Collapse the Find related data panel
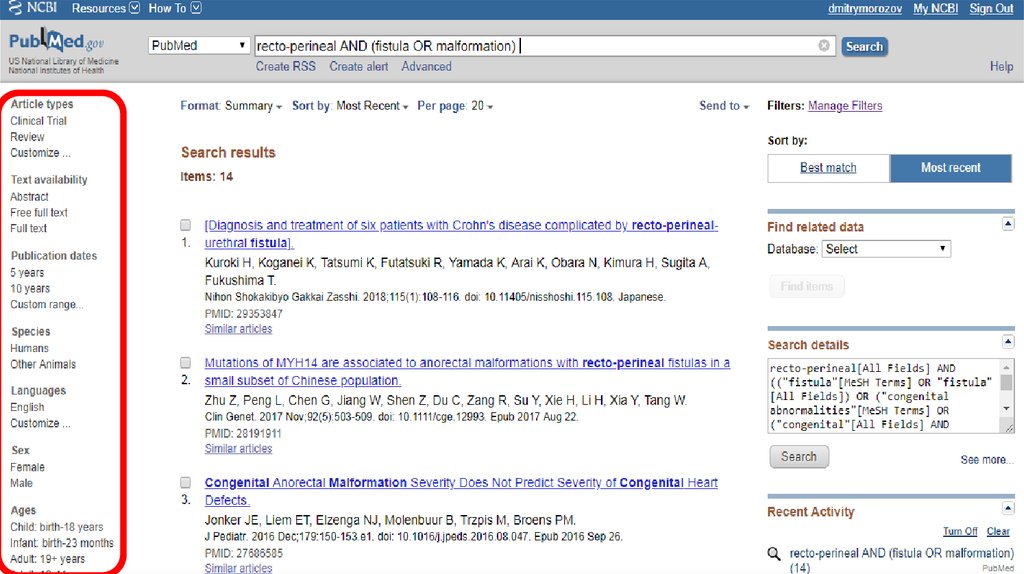Screen dimensions: 1024x574 click(1007, 224)
